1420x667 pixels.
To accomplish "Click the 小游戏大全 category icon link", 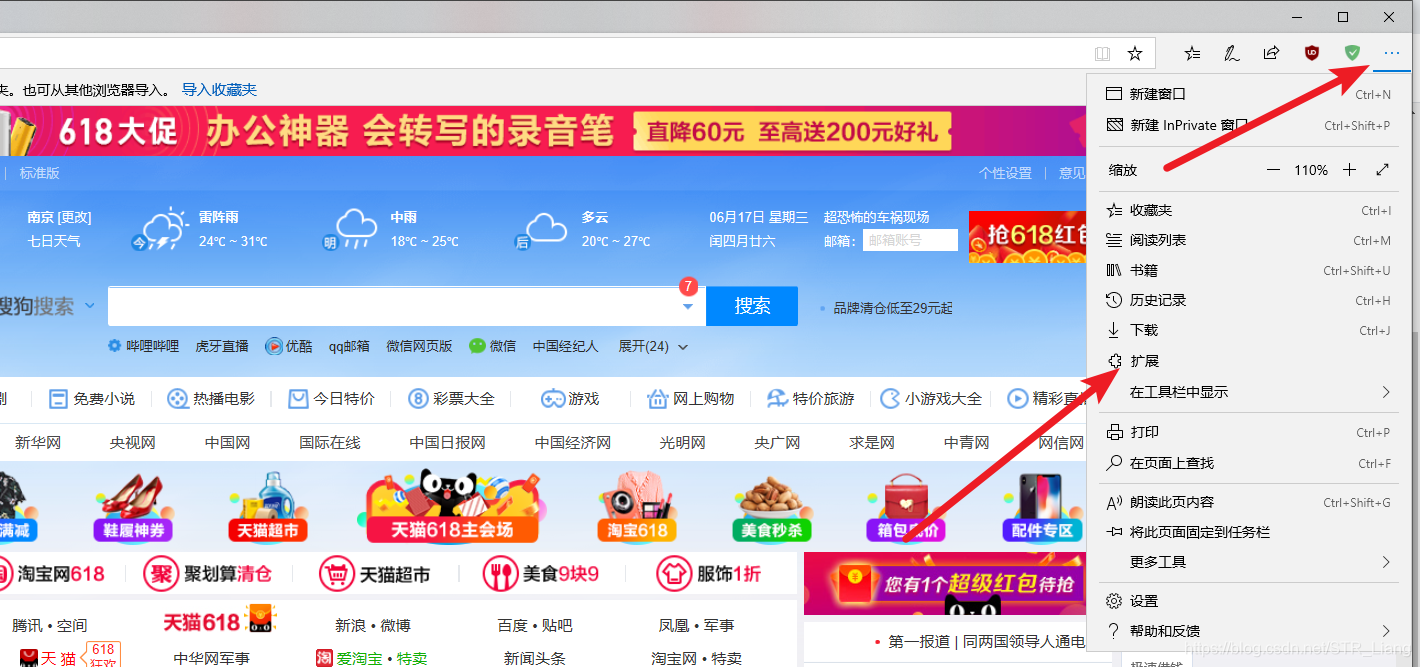I will coord(931,399).
